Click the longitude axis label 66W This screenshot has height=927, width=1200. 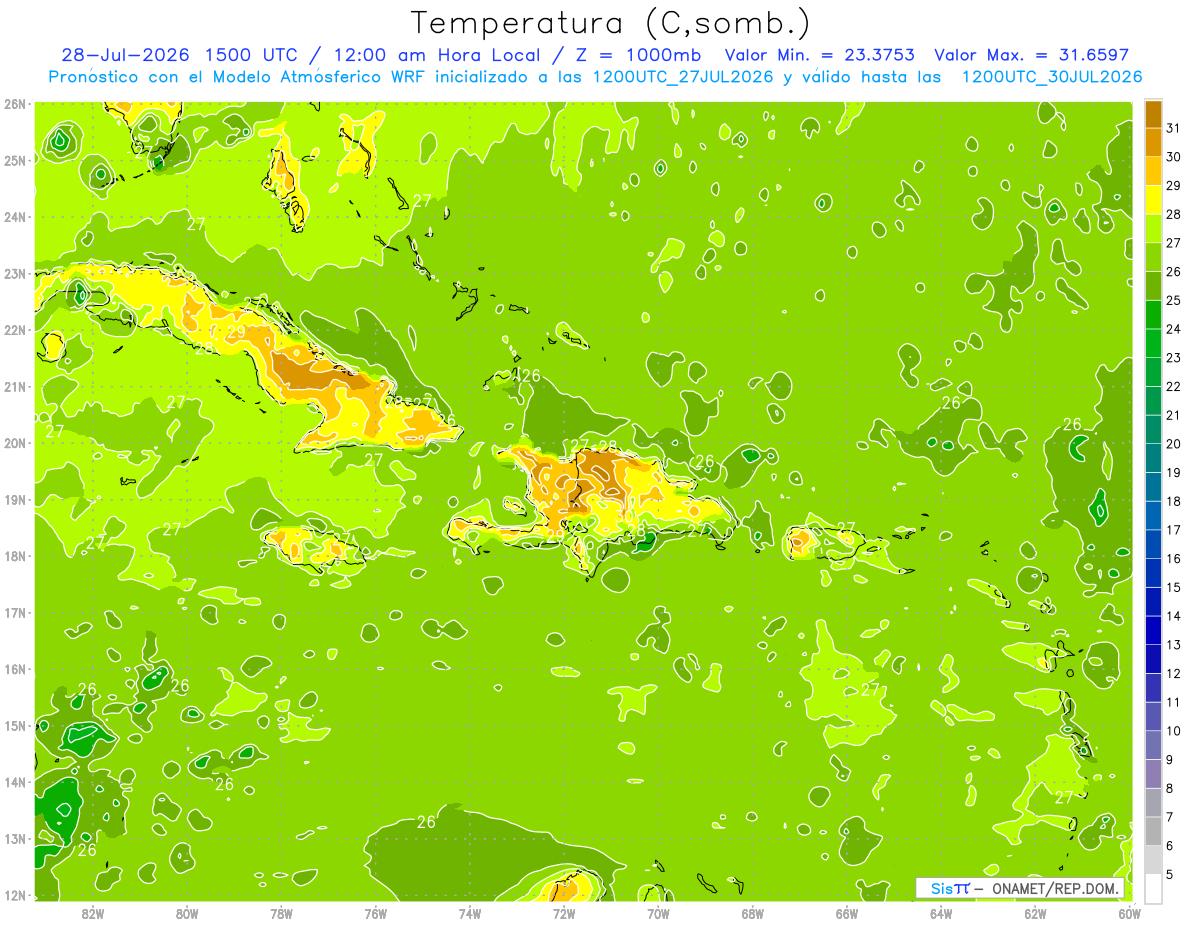[847, 914]
